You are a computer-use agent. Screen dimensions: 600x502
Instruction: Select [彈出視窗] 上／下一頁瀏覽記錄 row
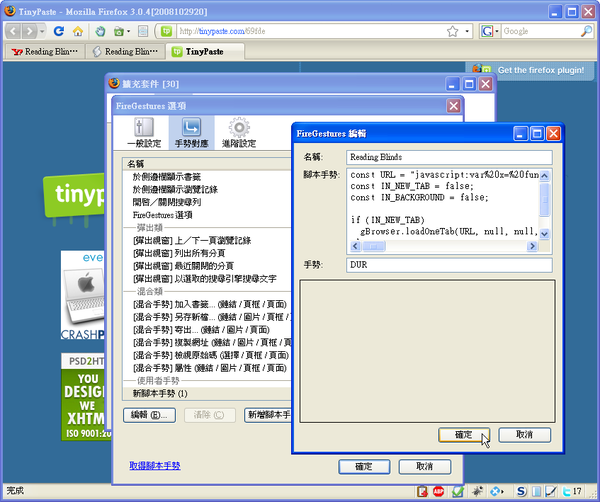(207, 241)
